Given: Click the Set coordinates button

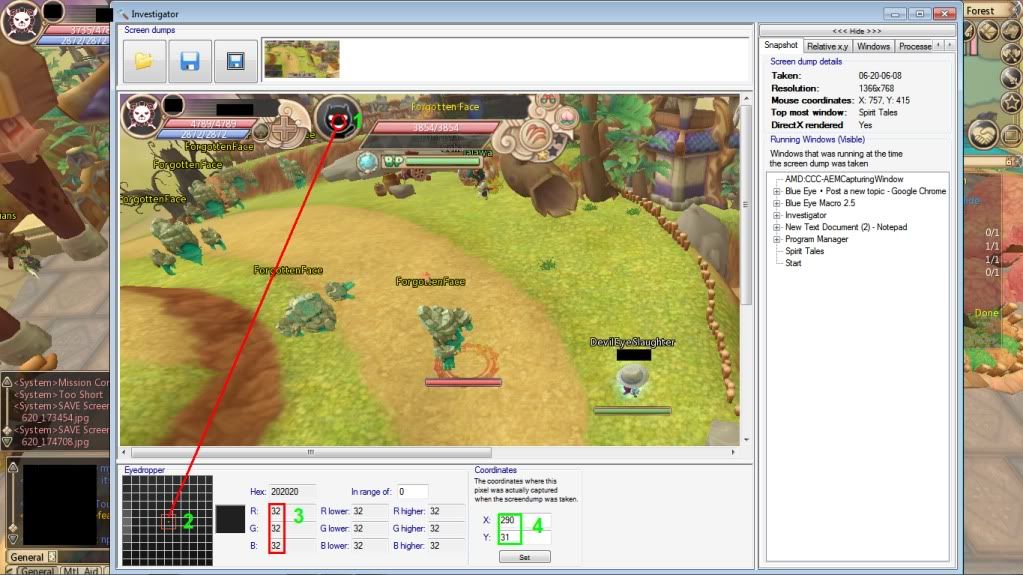Looking at the screenshot, I should coord(525,557).
